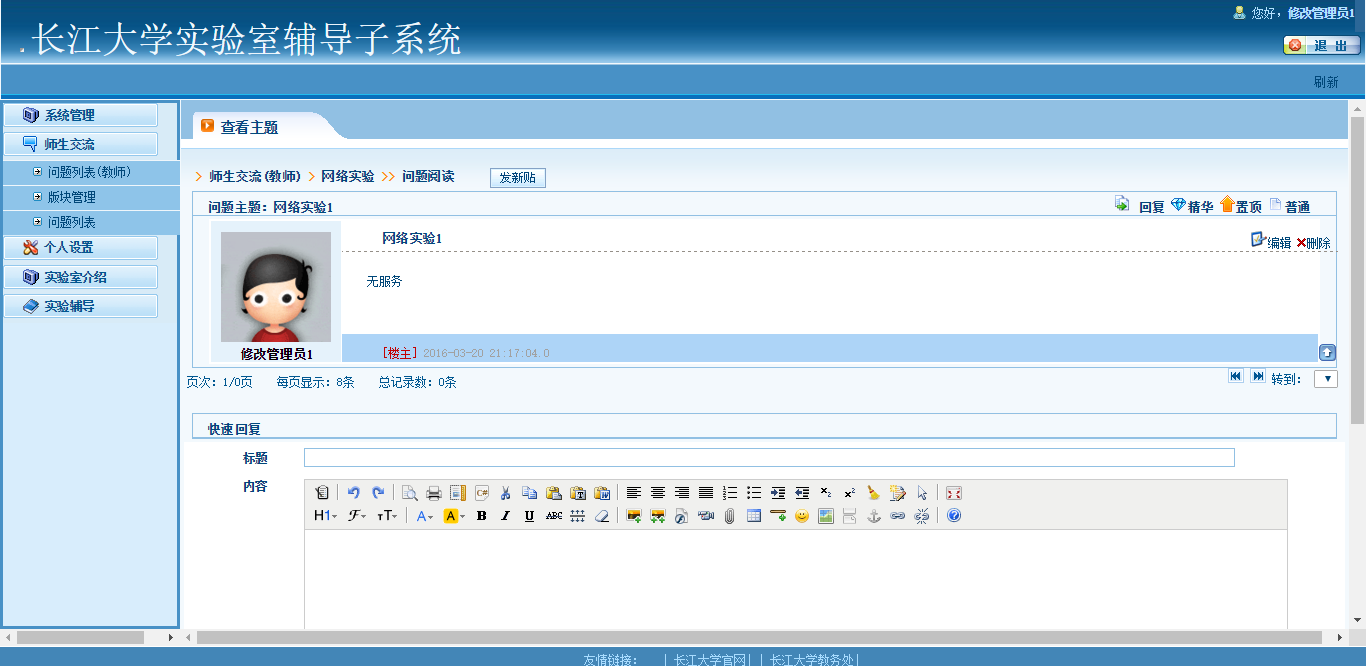Justify text fully in editor
The image size is (1366, 671).
[706, 493]
